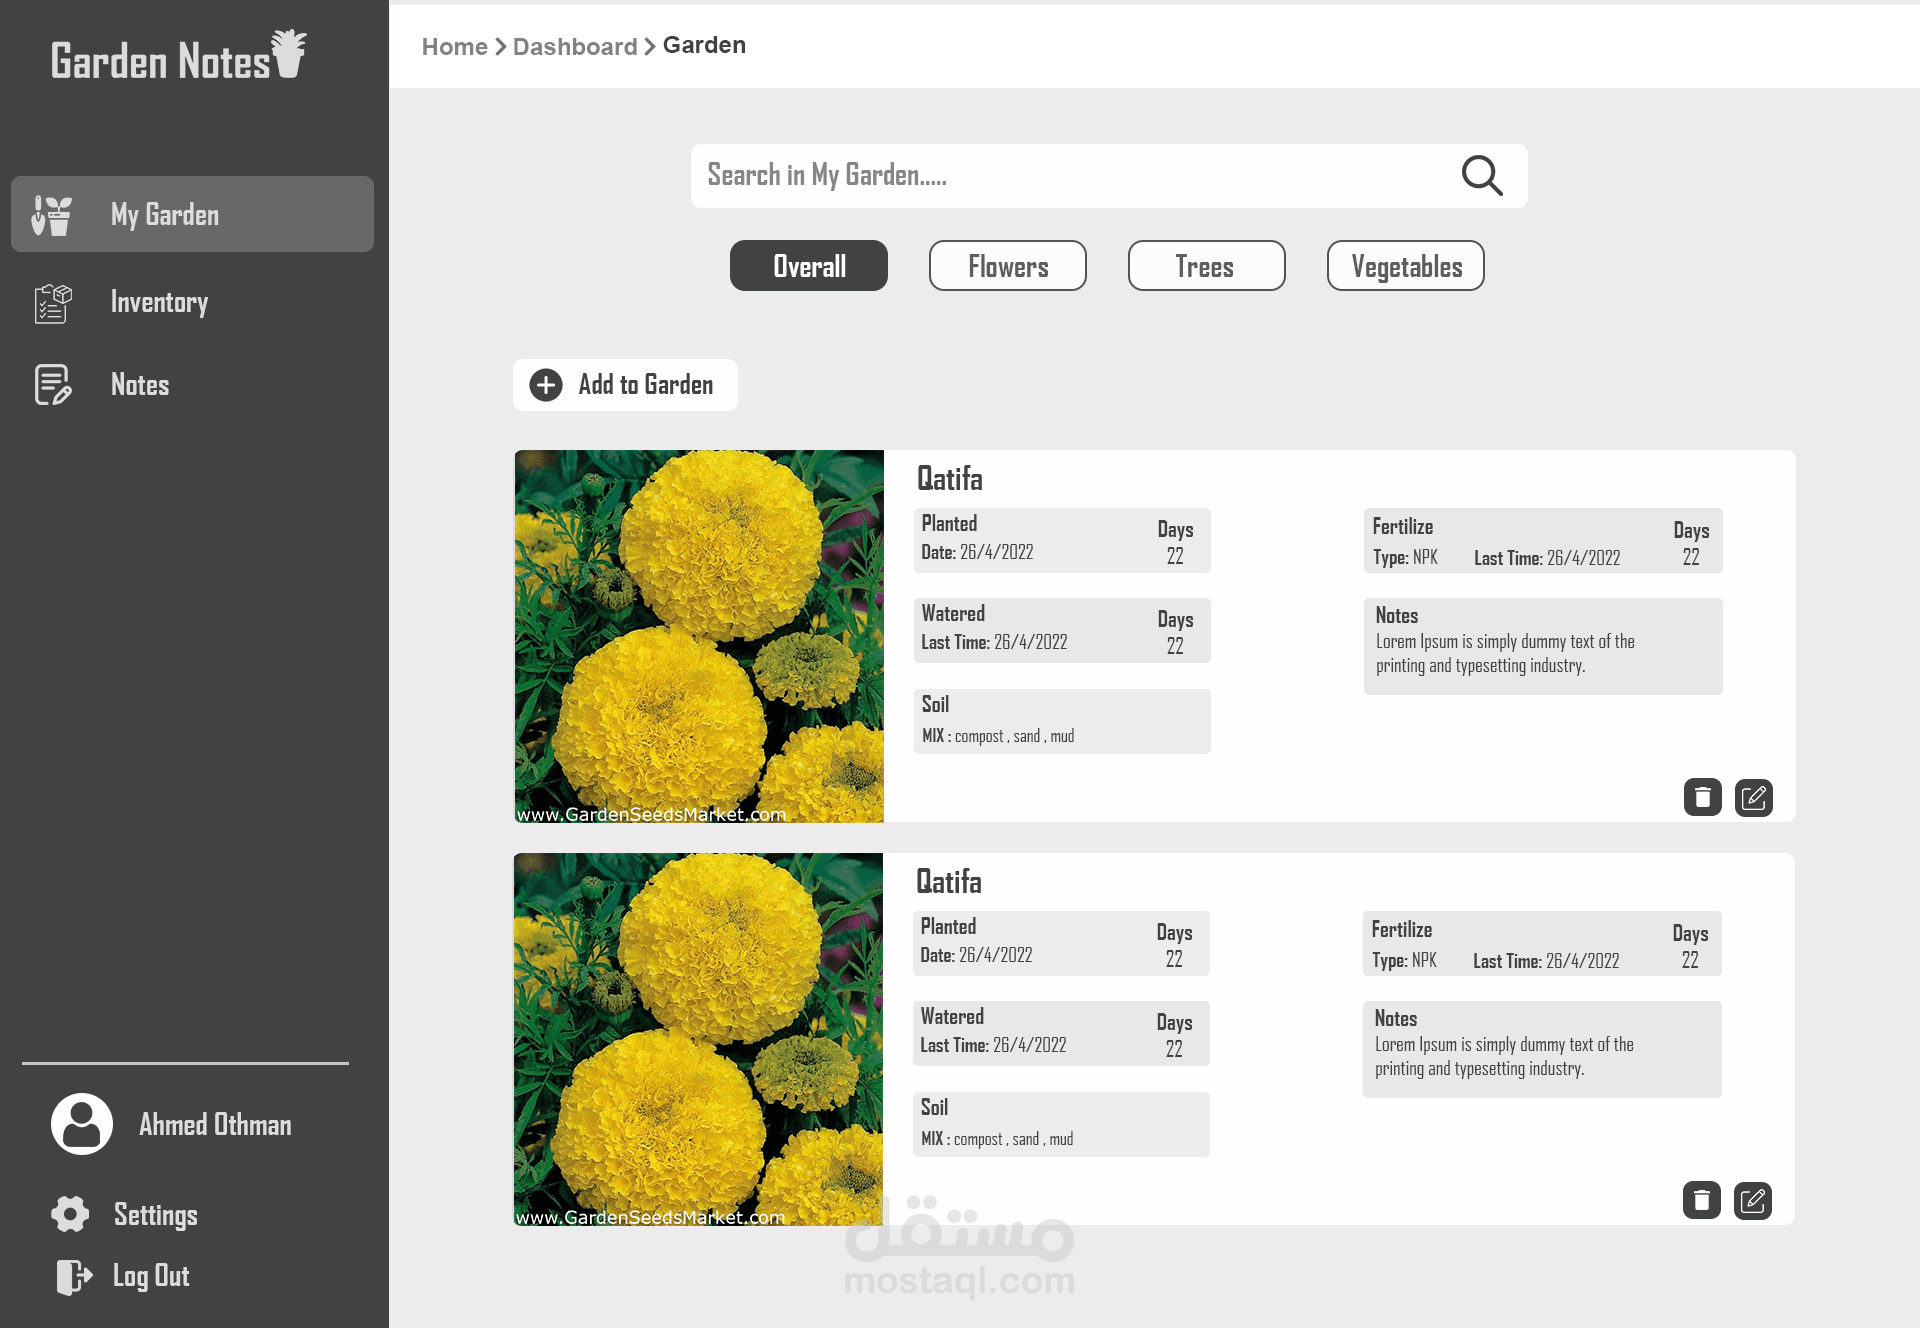Screen dimensions: 1920x1328
Task: Click the plus icon in Add to Garden
Action: click(x=546, y=385)
